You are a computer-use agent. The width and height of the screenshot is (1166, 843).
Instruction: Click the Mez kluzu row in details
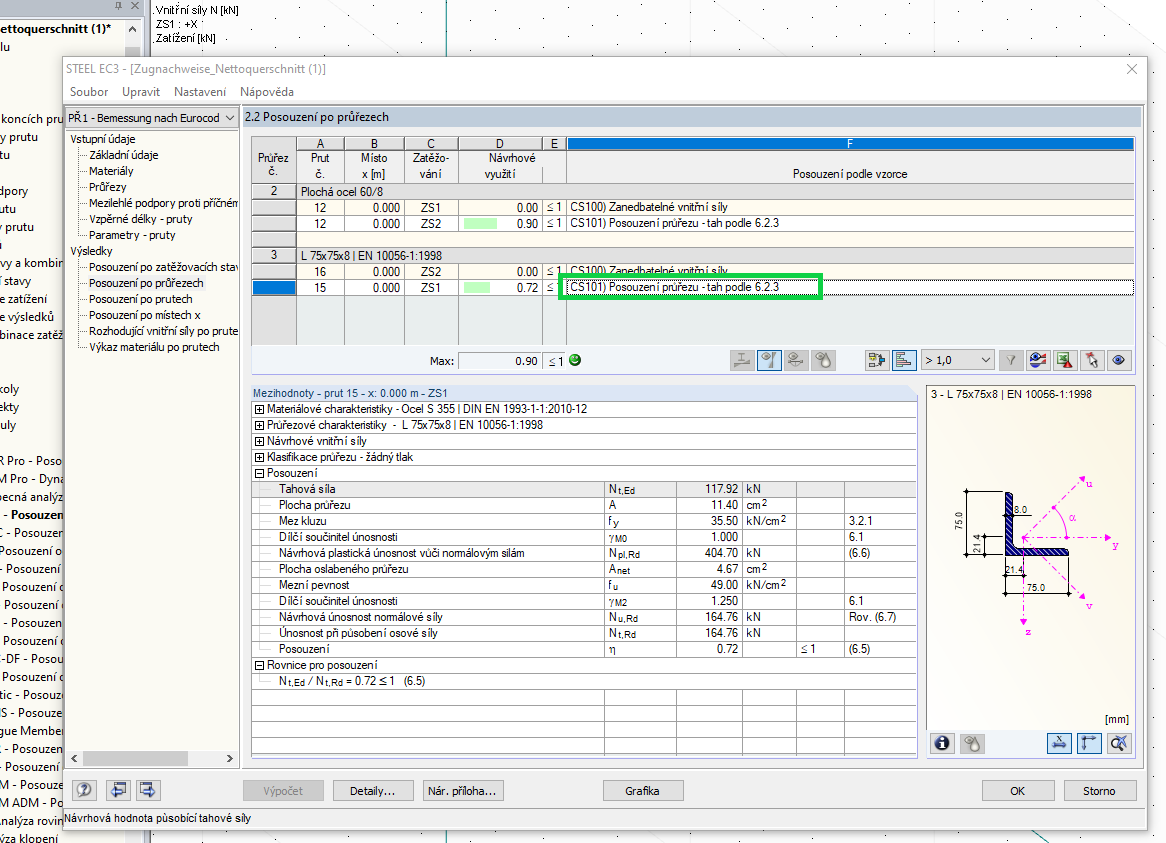coord(584,521)
